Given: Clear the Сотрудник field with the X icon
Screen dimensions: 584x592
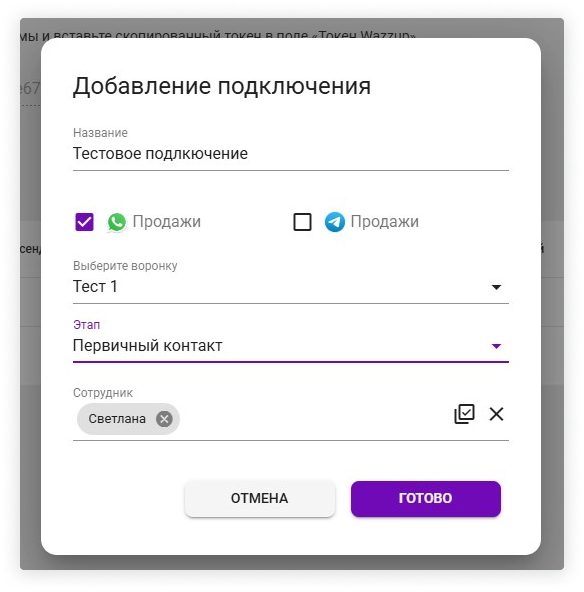Looking at the screenshot, I should click(x=496, y=414).
